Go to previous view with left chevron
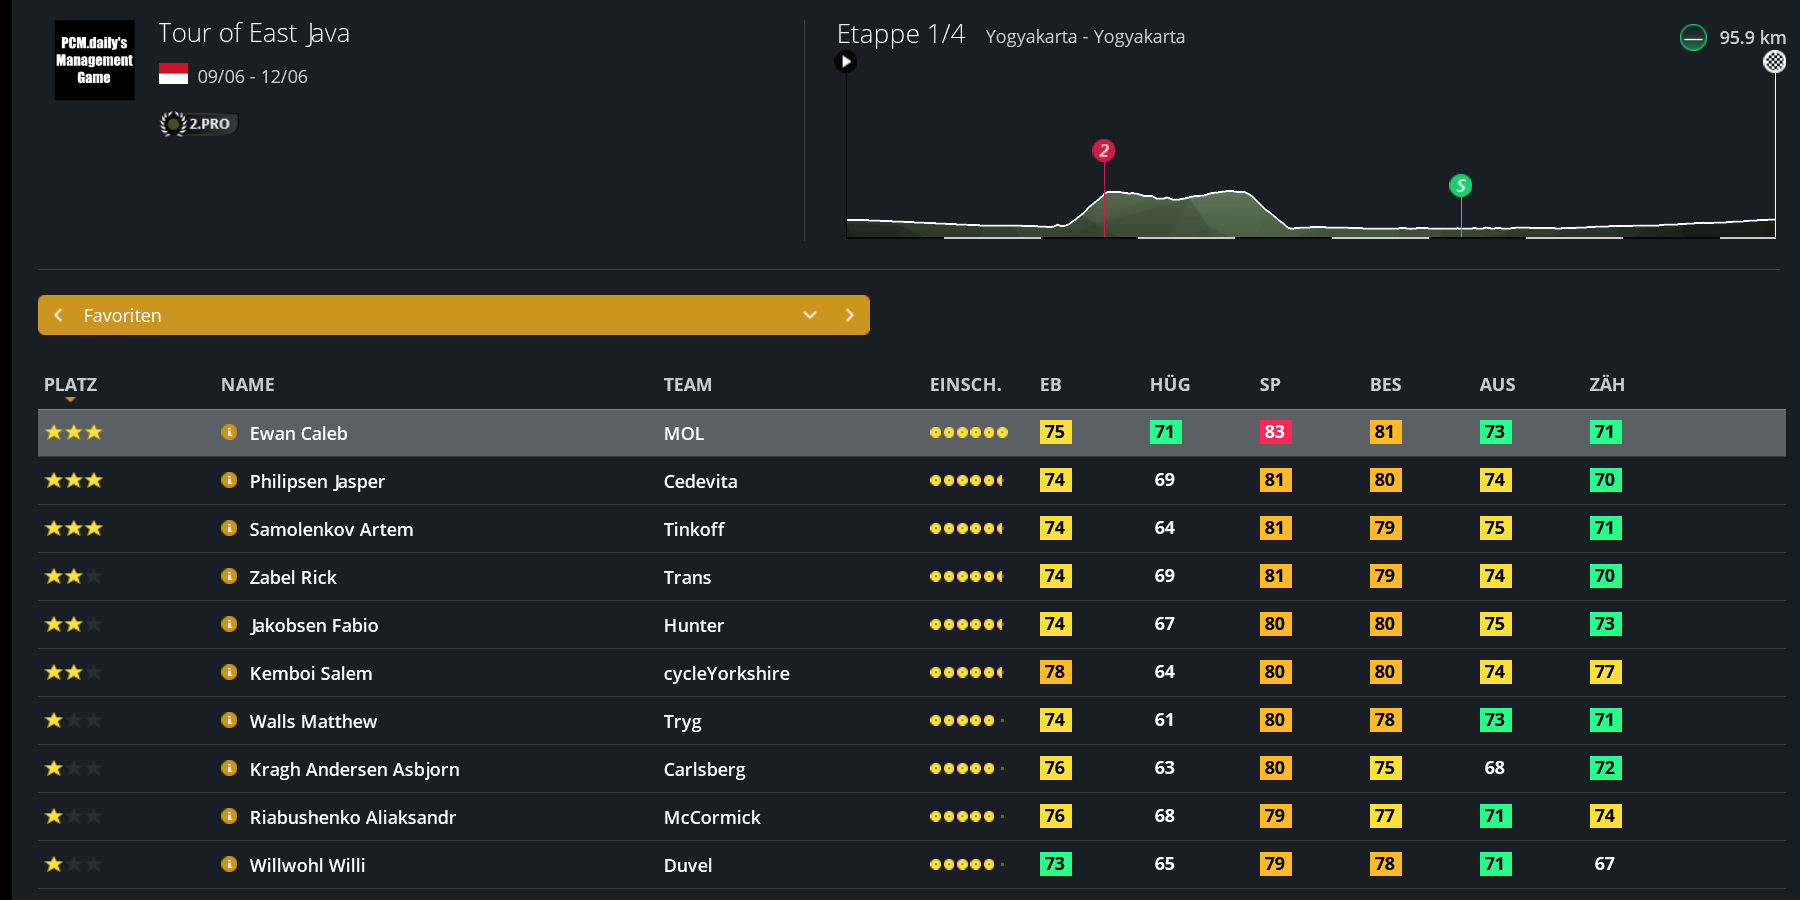Screen dimensions: 1800x900 click(x=58, y=315)
